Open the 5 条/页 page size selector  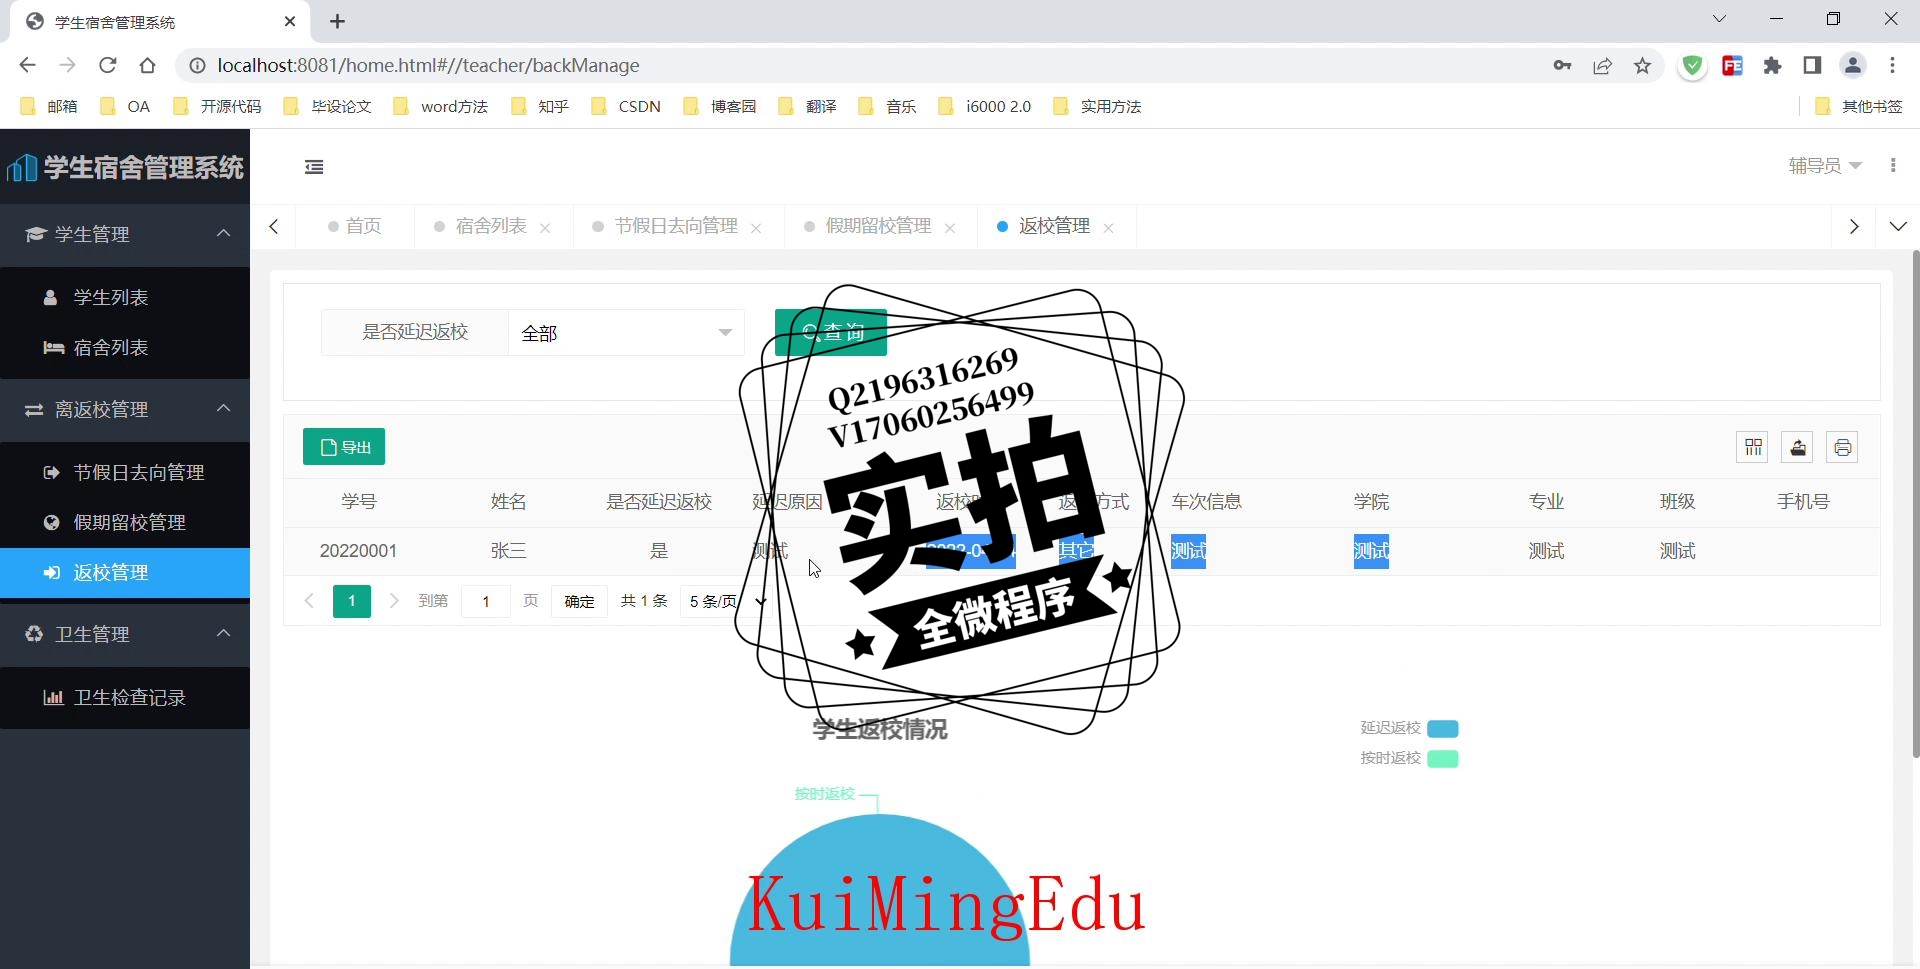point(726,601)
